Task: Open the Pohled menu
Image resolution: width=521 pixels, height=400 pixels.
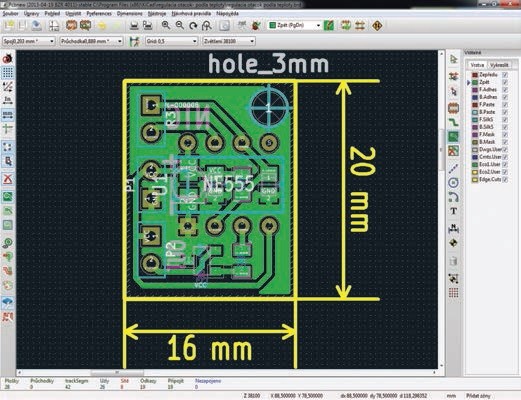Action: tap(52, 14)
